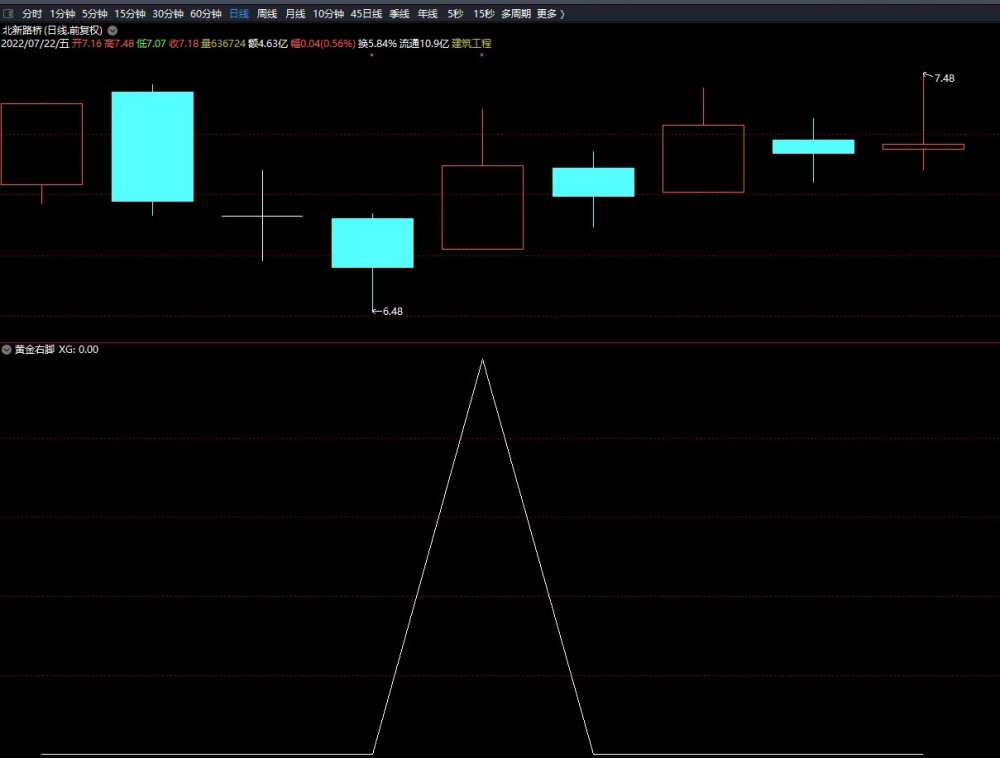Click the panel toggle icon left of 分时
Image resolution: width=1000 pixels, height=758 pixels.
click(8, 13)
